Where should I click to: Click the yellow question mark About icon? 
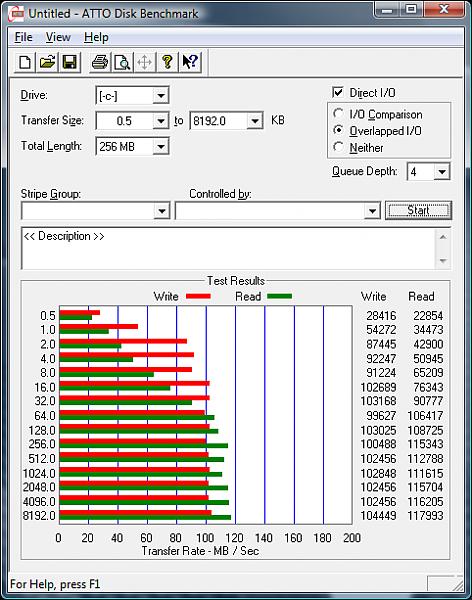pos(167,62)
